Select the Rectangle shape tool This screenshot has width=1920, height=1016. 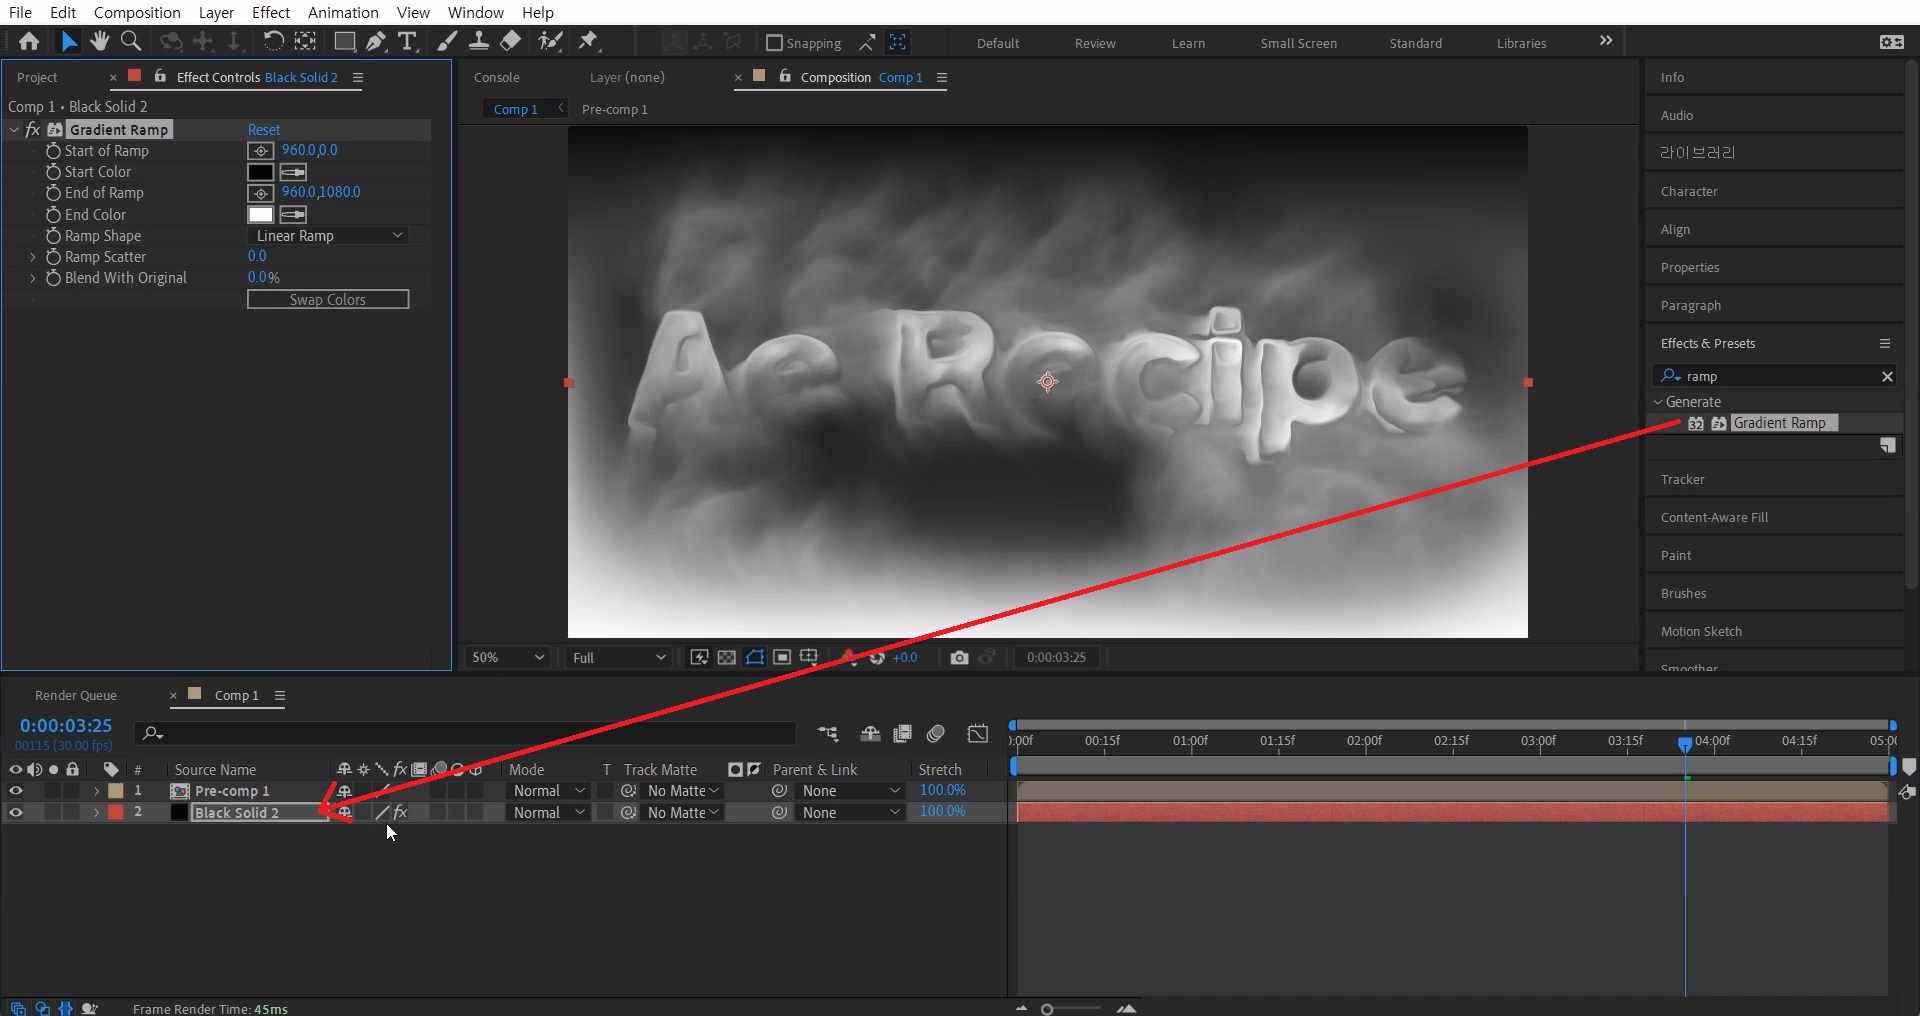pyautogui.click(x=344, y=41)
